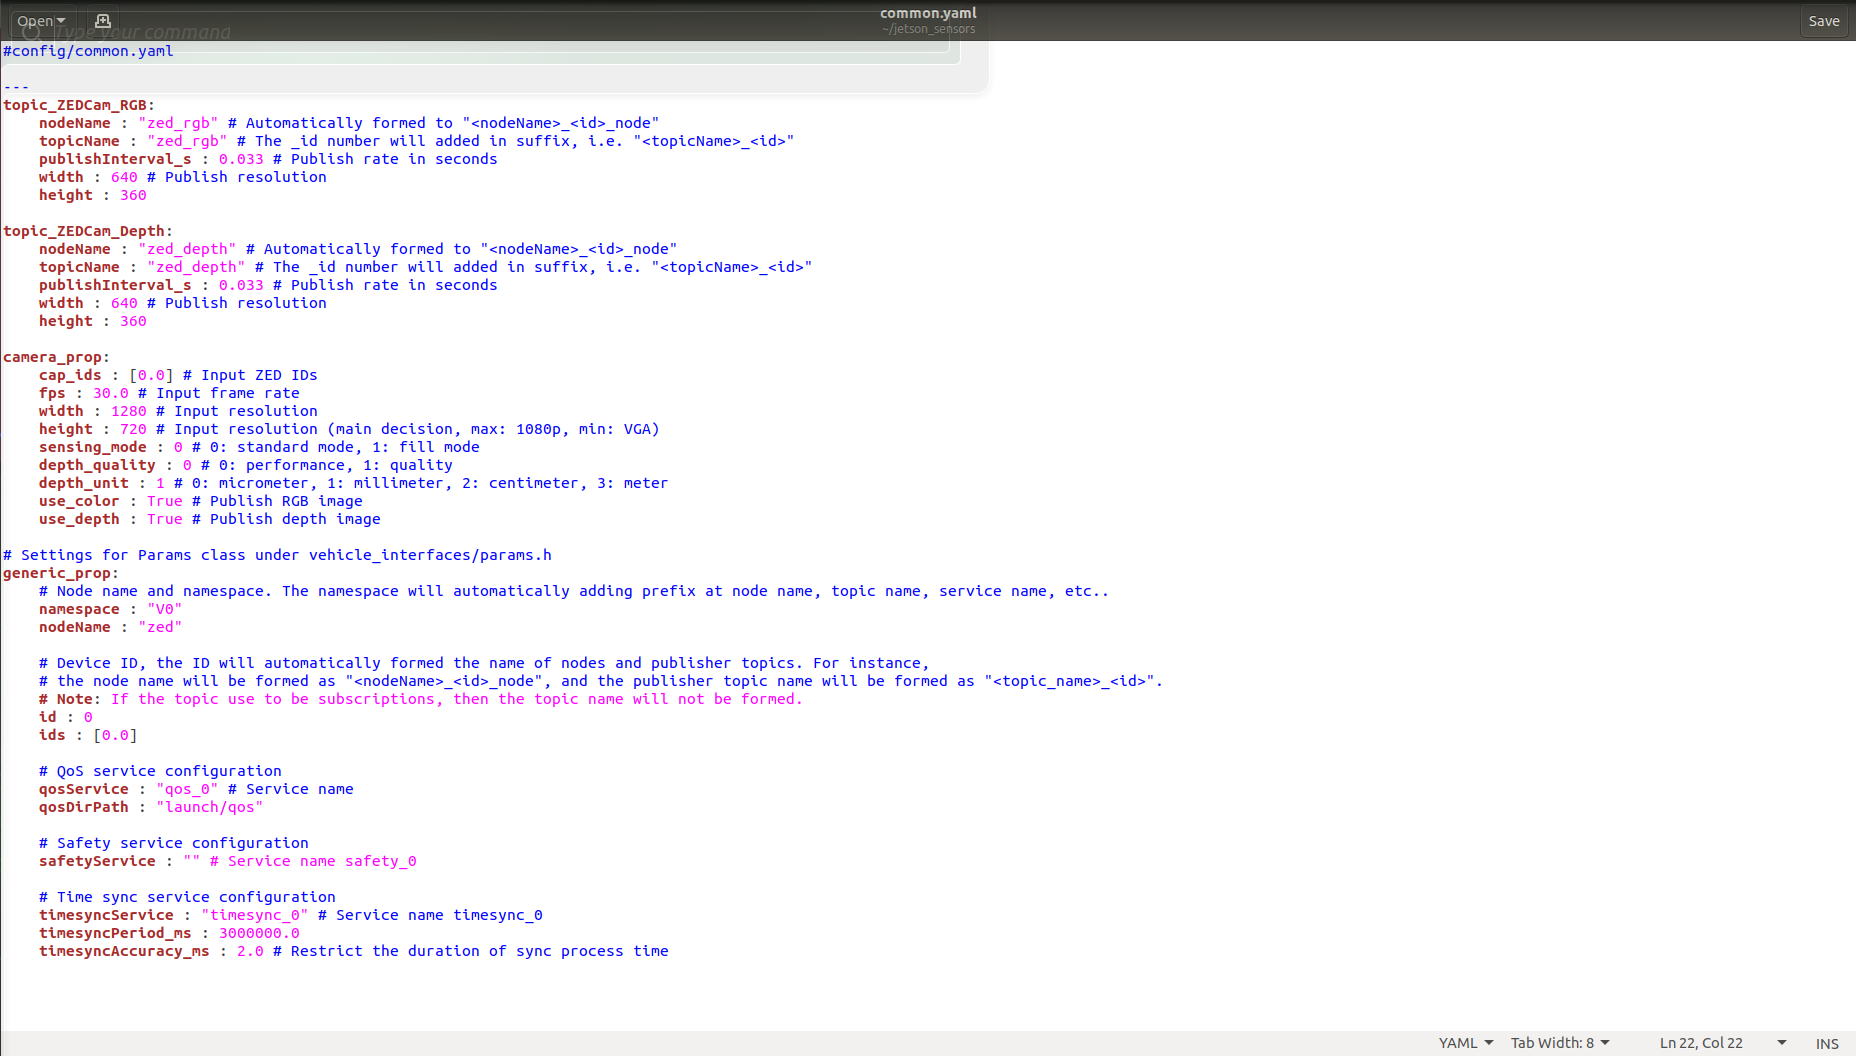Click the height 720 value
The image size is (1856, 1056).
(133, 429)
